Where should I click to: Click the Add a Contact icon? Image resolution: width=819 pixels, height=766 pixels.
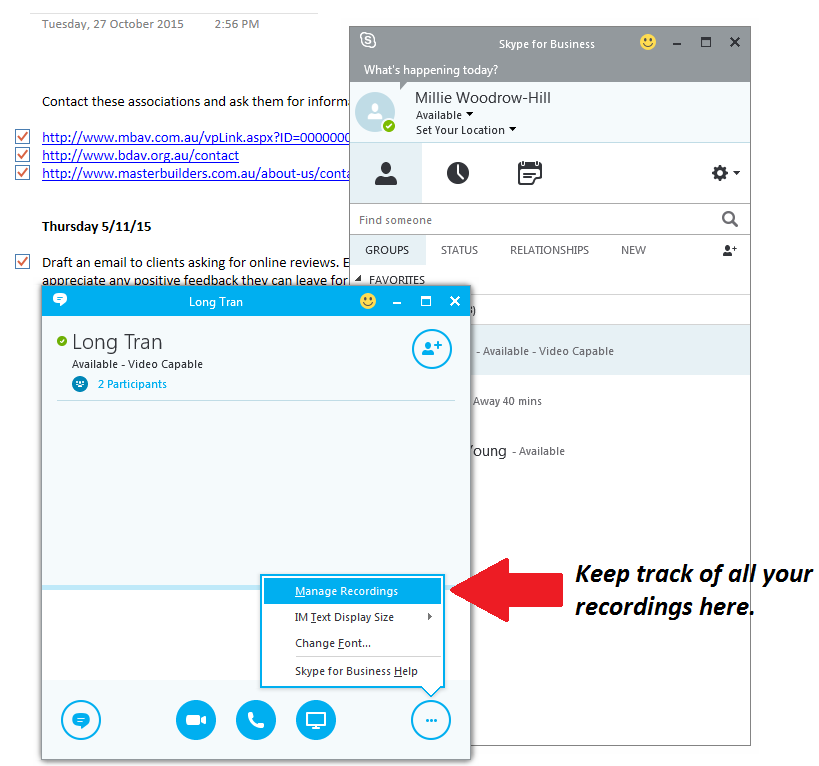click(x=730, y=251)
